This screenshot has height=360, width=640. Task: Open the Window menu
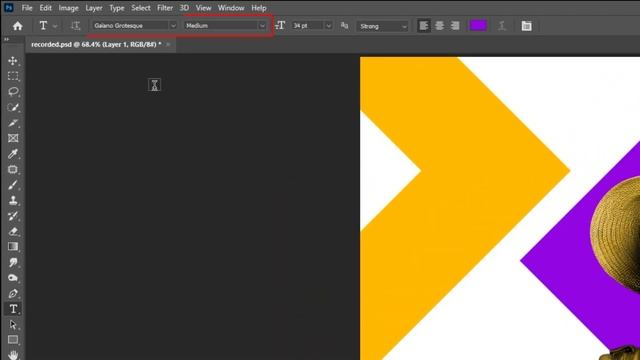(231, 8)
